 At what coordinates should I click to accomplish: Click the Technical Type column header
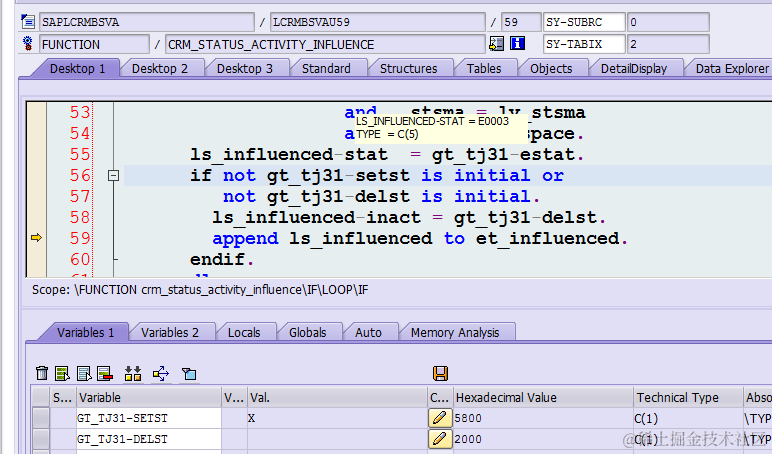[x=688, y=397]
